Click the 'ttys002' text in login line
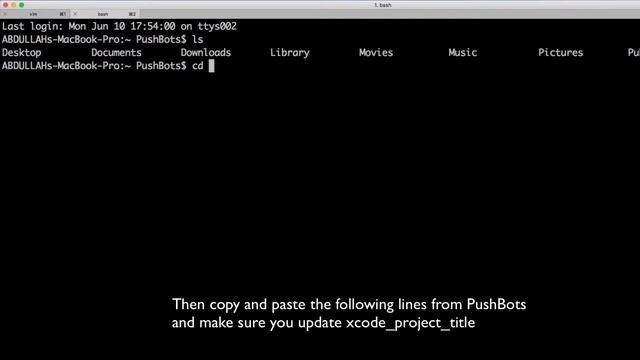 [x=217, y=27]
